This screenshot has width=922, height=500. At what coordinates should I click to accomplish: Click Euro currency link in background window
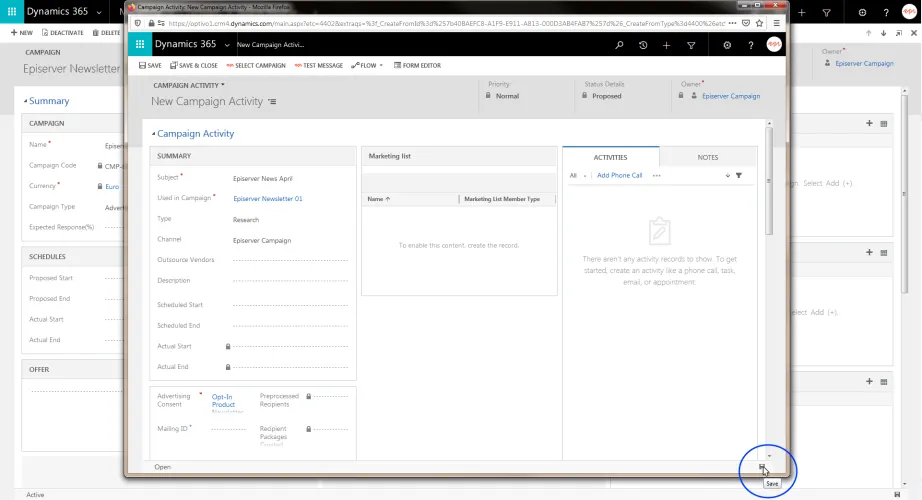(112, 186)
